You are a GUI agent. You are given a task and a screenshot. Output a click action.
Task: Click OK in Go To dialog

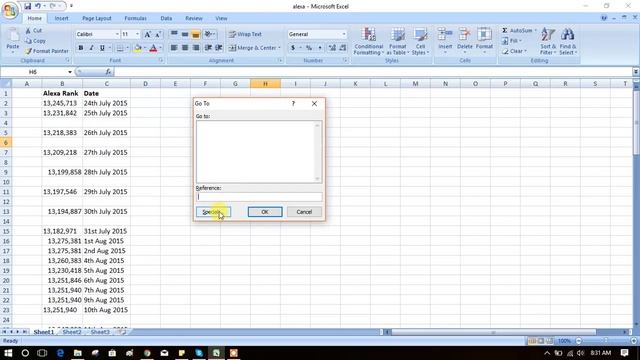(x=265, y=212)
